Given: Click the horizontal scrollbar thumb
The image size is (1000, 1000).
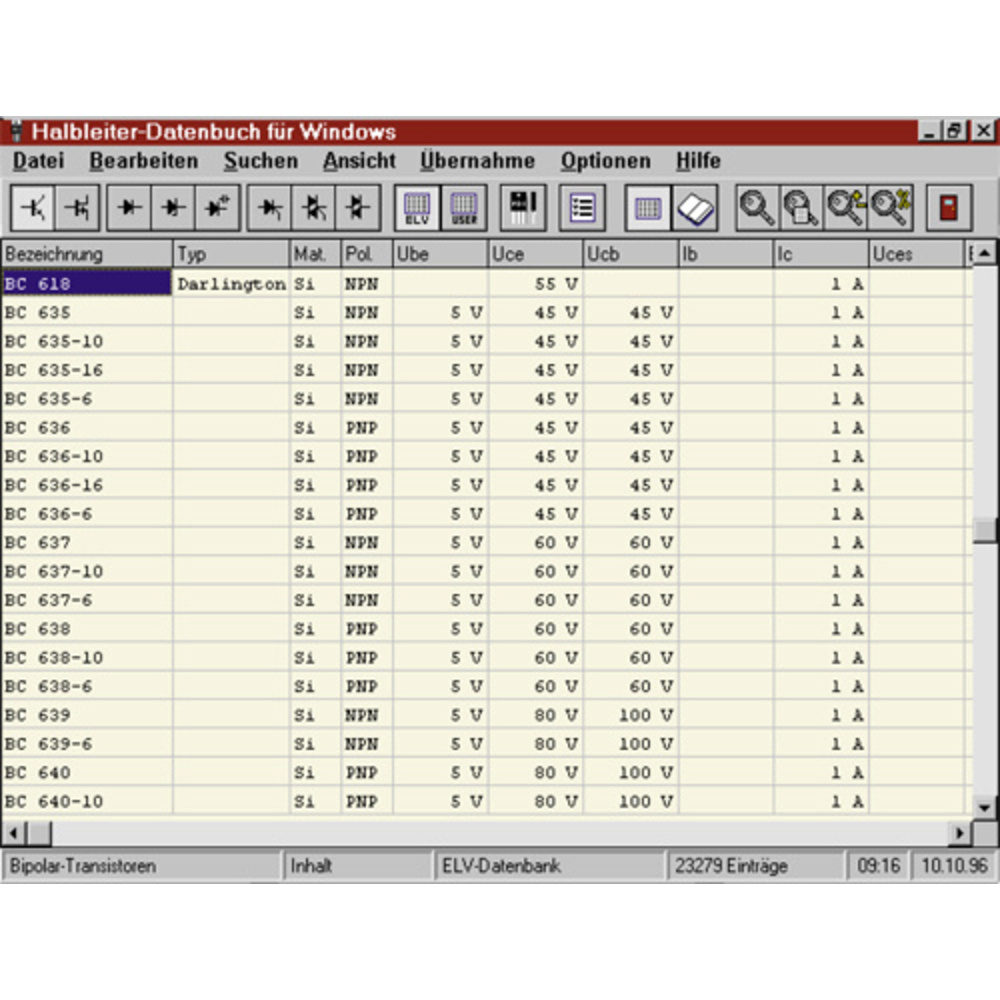Looking at the screenshot, I should pos(40,833).
